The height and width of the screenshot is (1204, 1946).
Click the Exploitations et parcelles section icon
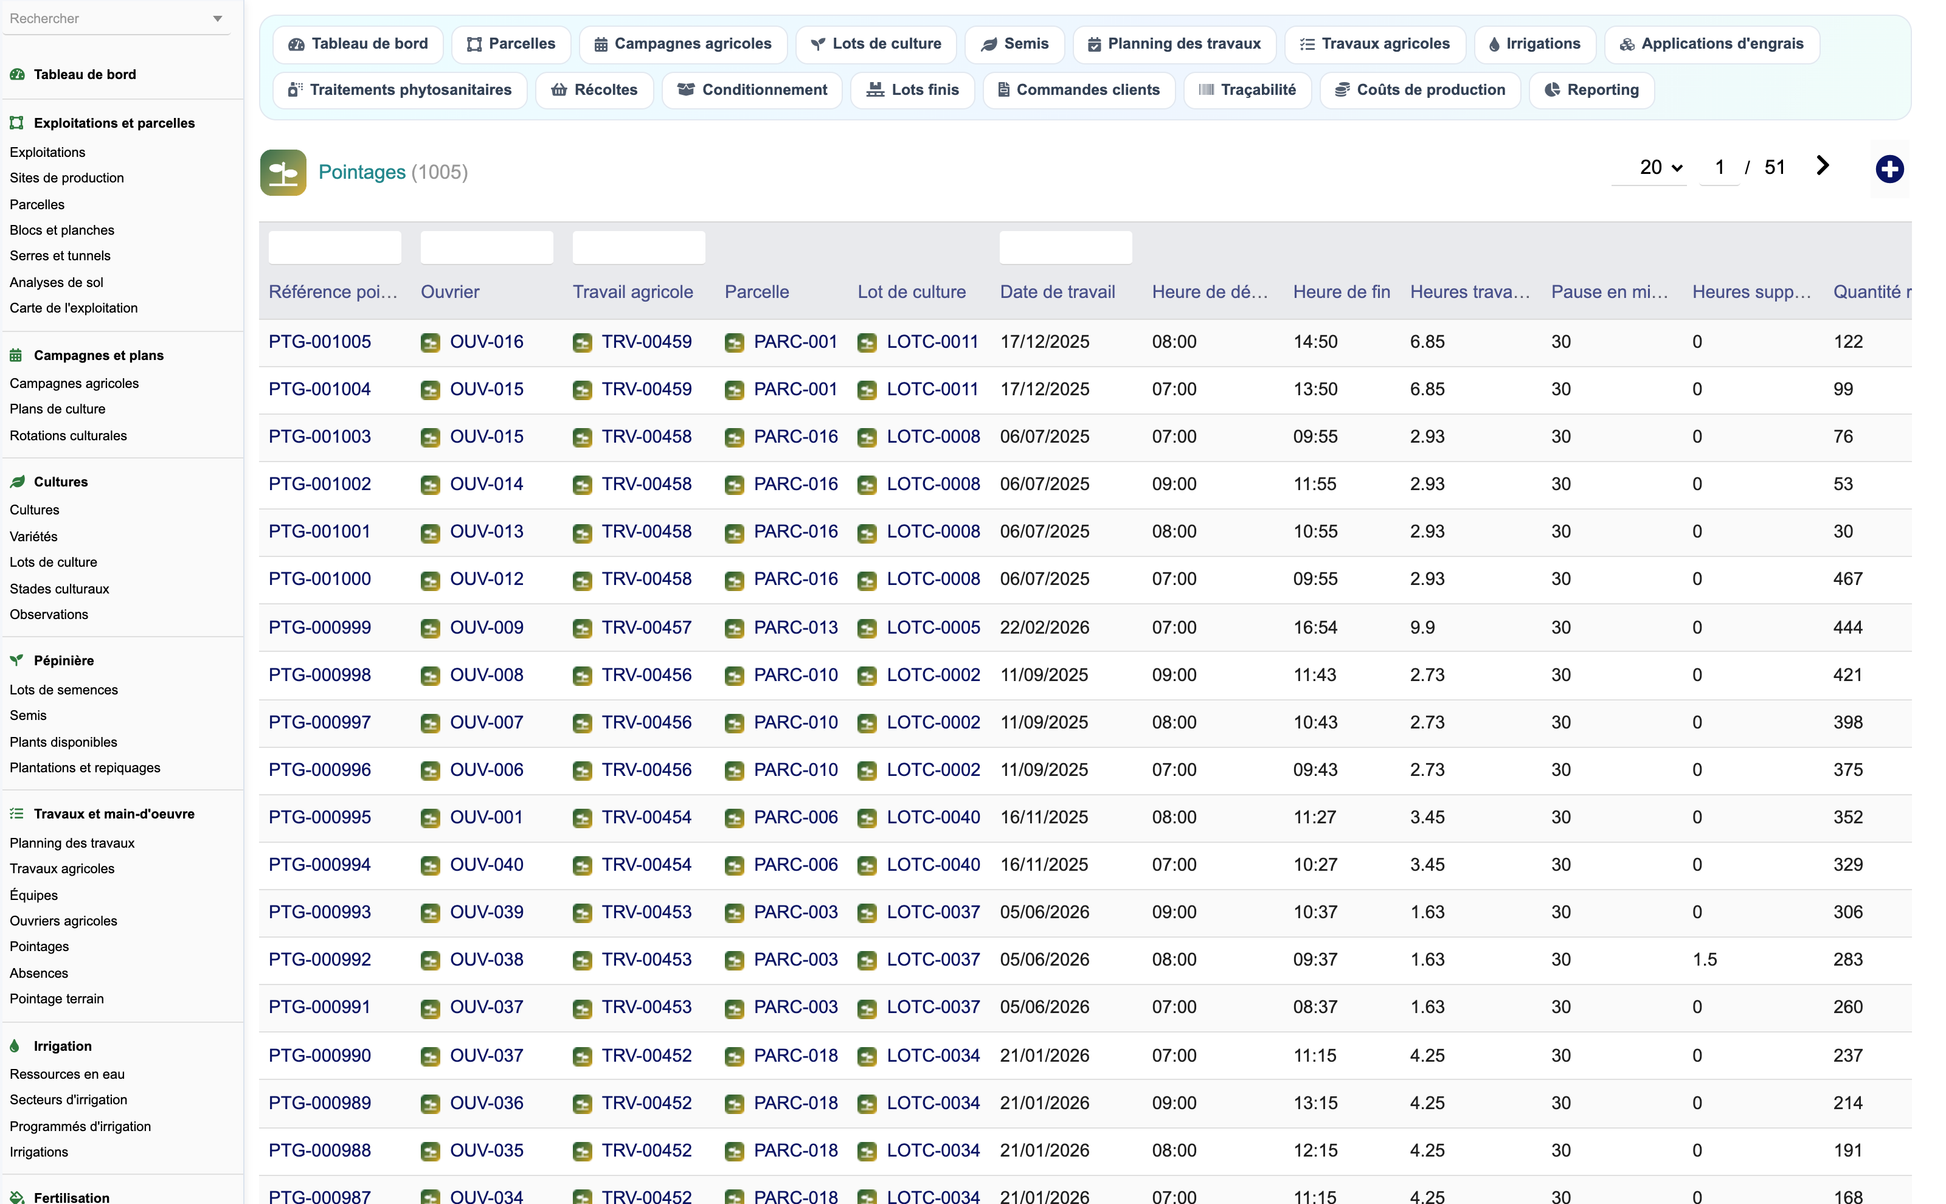(17, 123)
